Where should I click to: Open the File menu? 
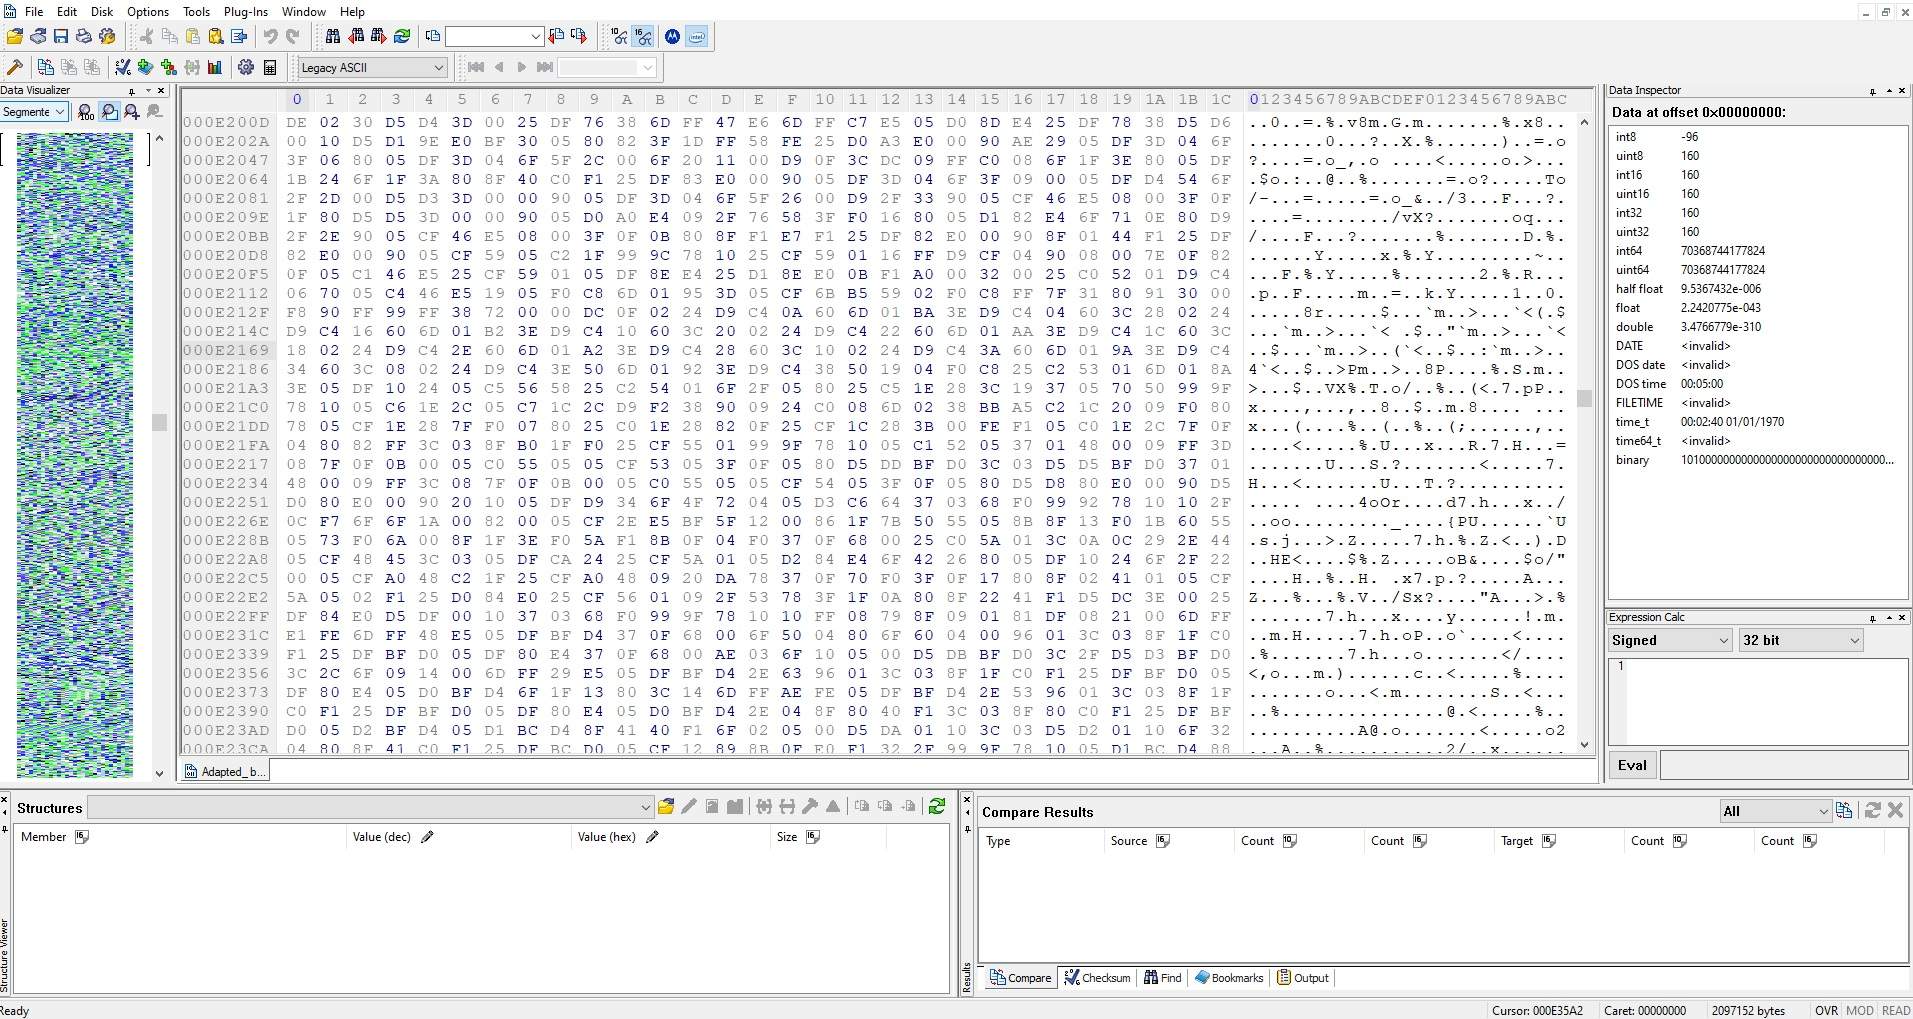click(33, 11)
